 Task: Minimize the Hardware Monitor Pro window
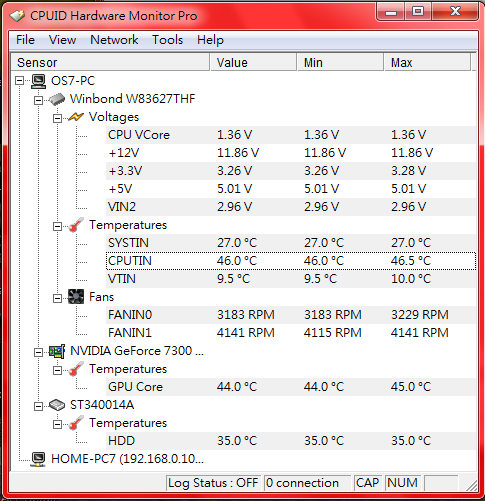click(x=391, y=12)
